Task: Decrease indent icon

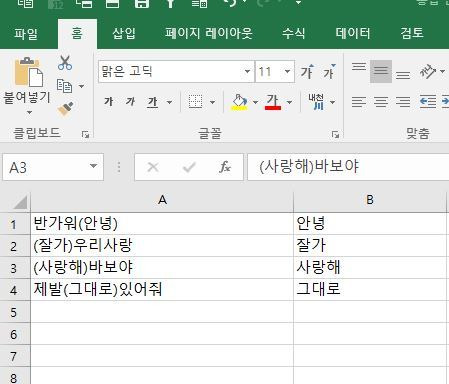Action: click(x=428, y=102)
